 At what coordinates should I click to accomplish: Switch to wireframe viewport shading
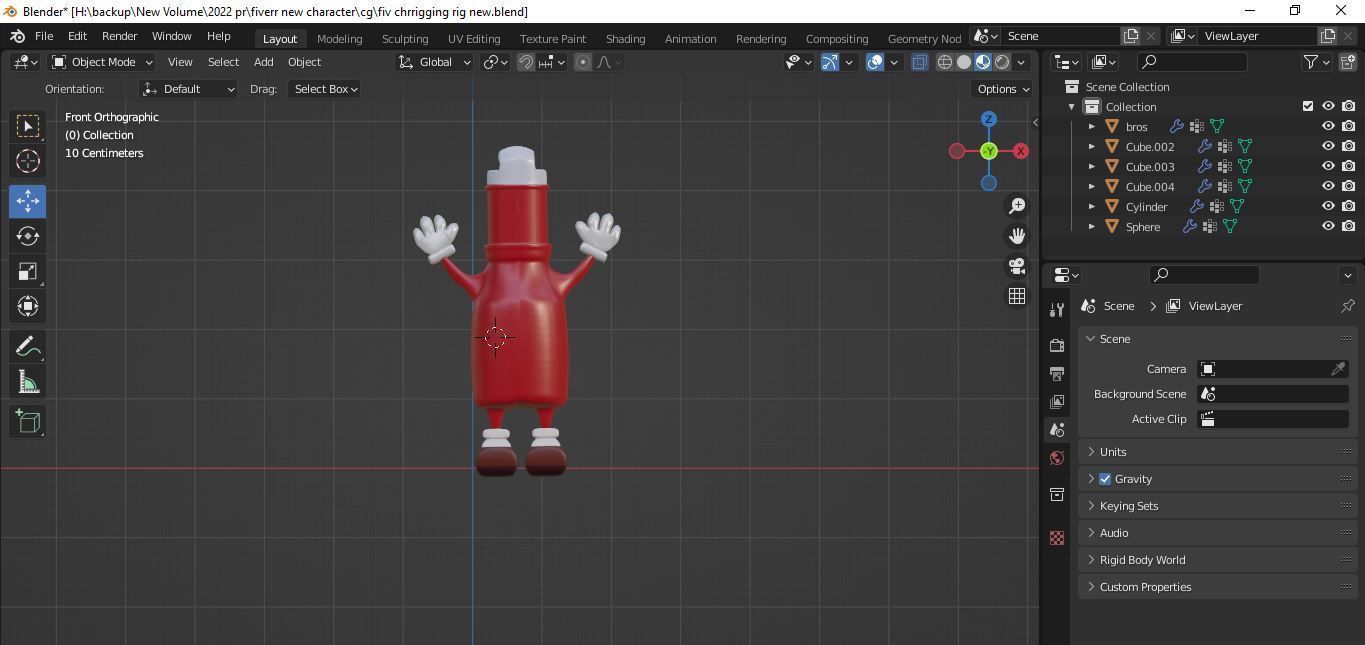pyautogui.click(x=944, y=62)
